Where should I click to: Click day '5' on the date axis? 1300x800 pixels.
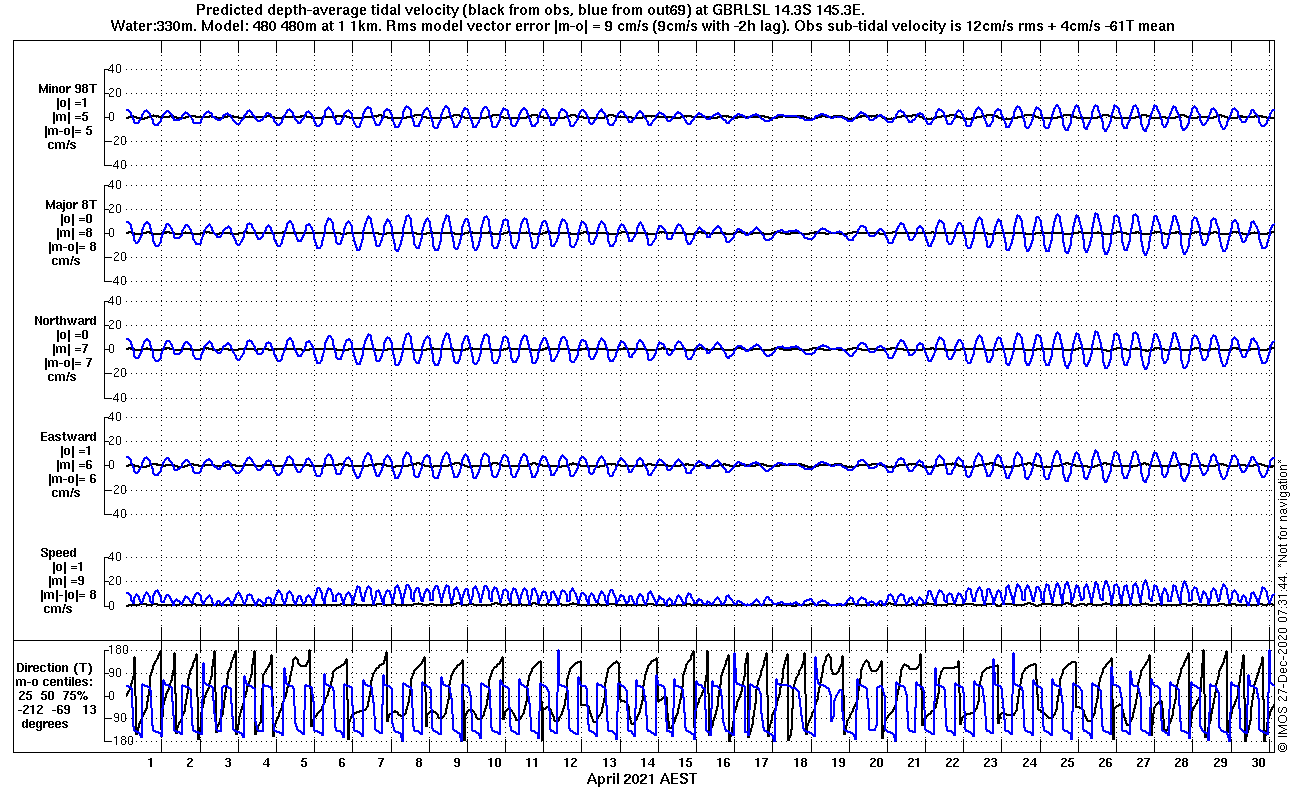point(304,762)
